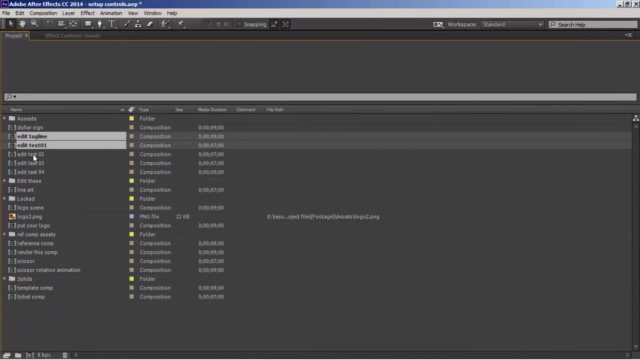Screen dimensions: 640x360
Task: Enable the Snapping checkbox
Action: click(x=239, y=24)
